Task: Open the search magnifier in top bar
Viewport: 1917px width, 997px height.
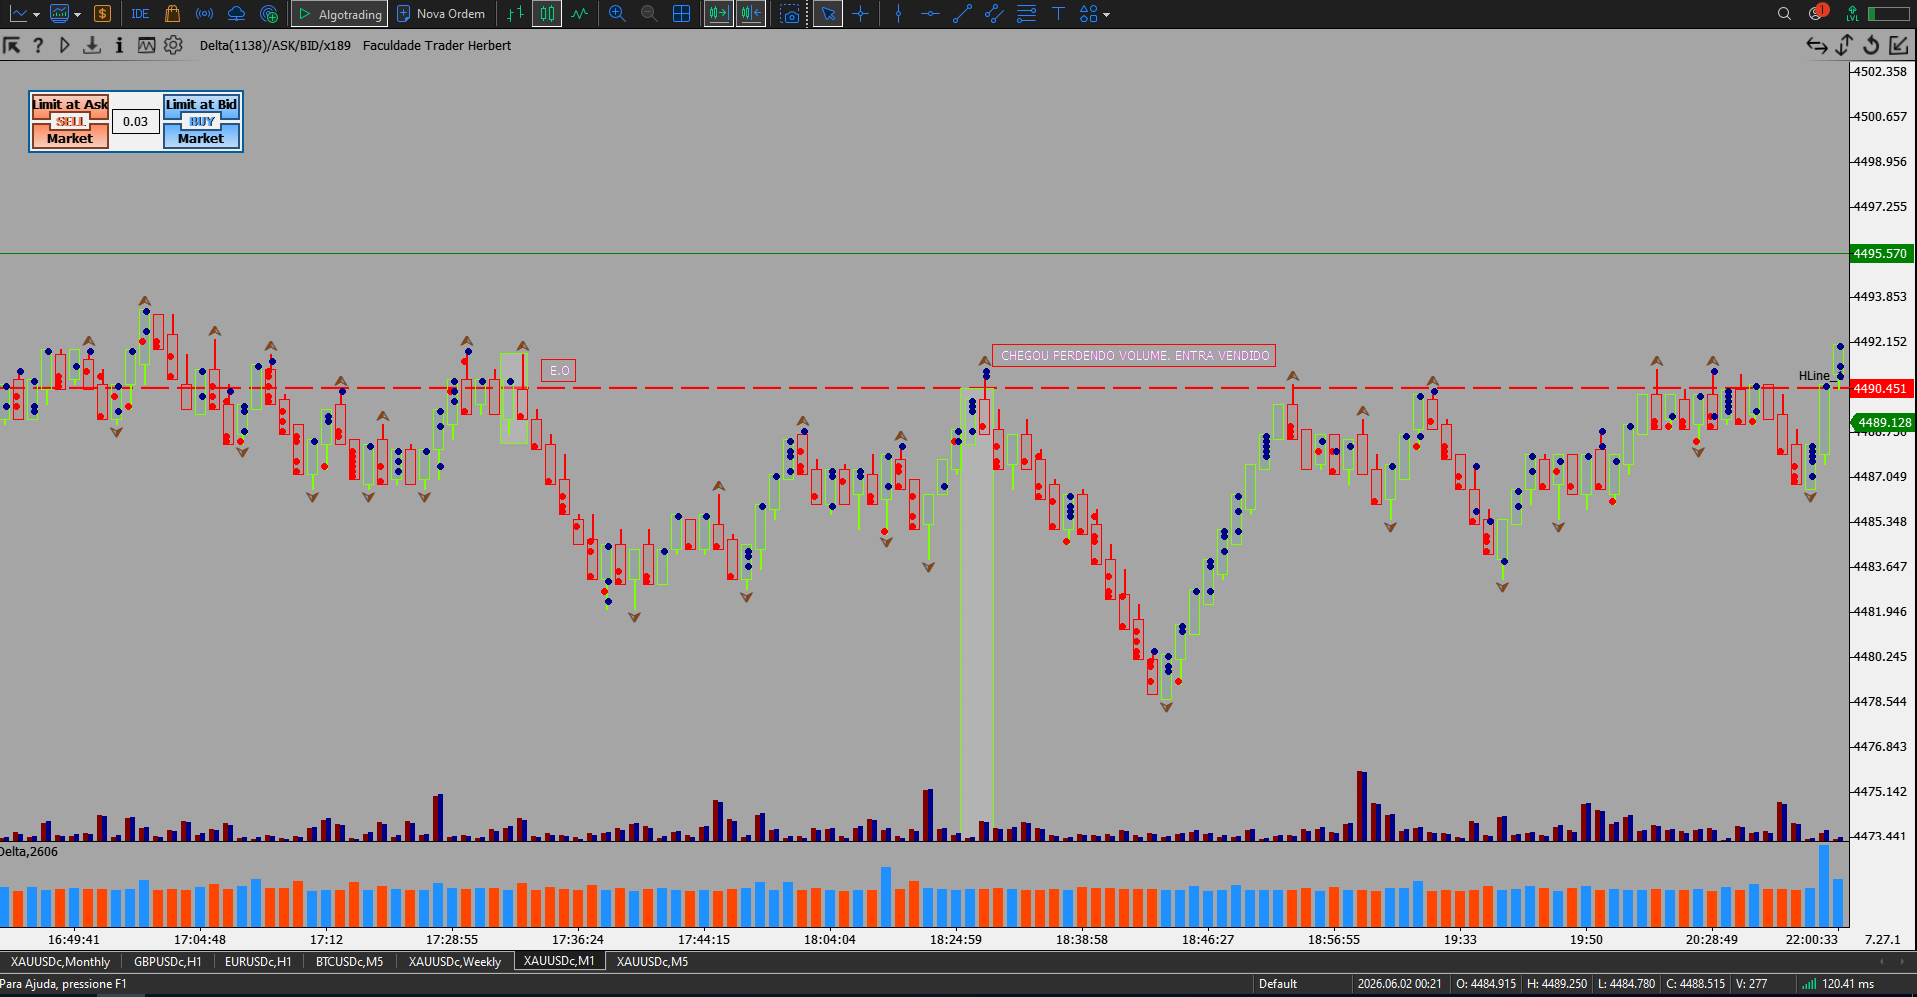Action: pyautogui.click(x=1784, y=14)
